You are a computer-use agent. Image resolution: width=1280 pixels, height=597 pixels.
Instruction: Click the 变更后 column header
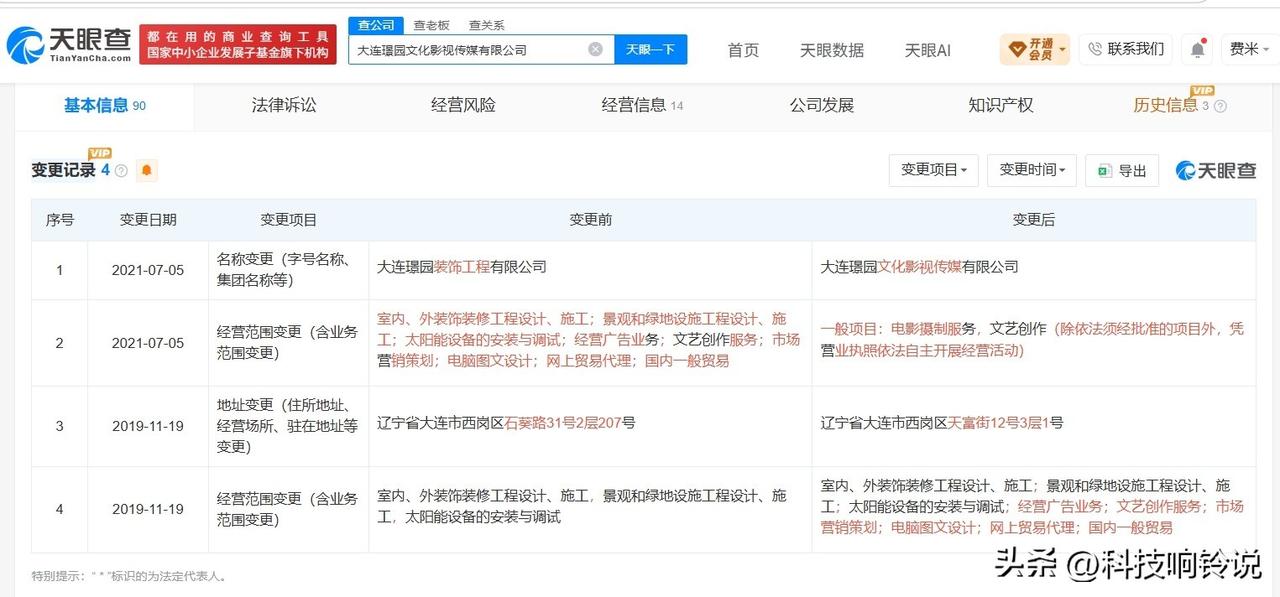pyautogui.click(x=1034, y=220)
